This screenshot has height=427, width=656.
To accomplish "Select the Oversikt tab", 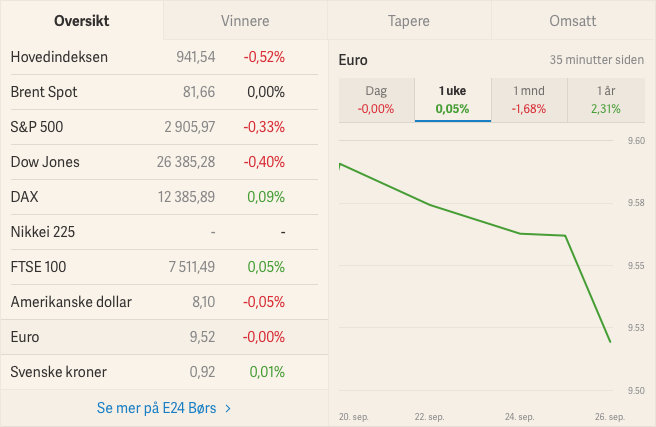I will pos(82,20).
